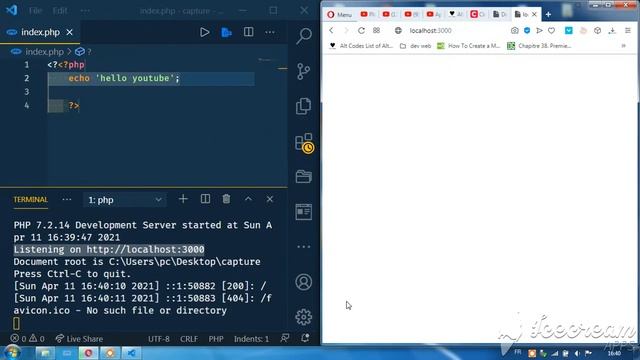Open the send-to My Flow icon in Opera
This screenshot has height=360, width=640.
(x=539, y=31)
